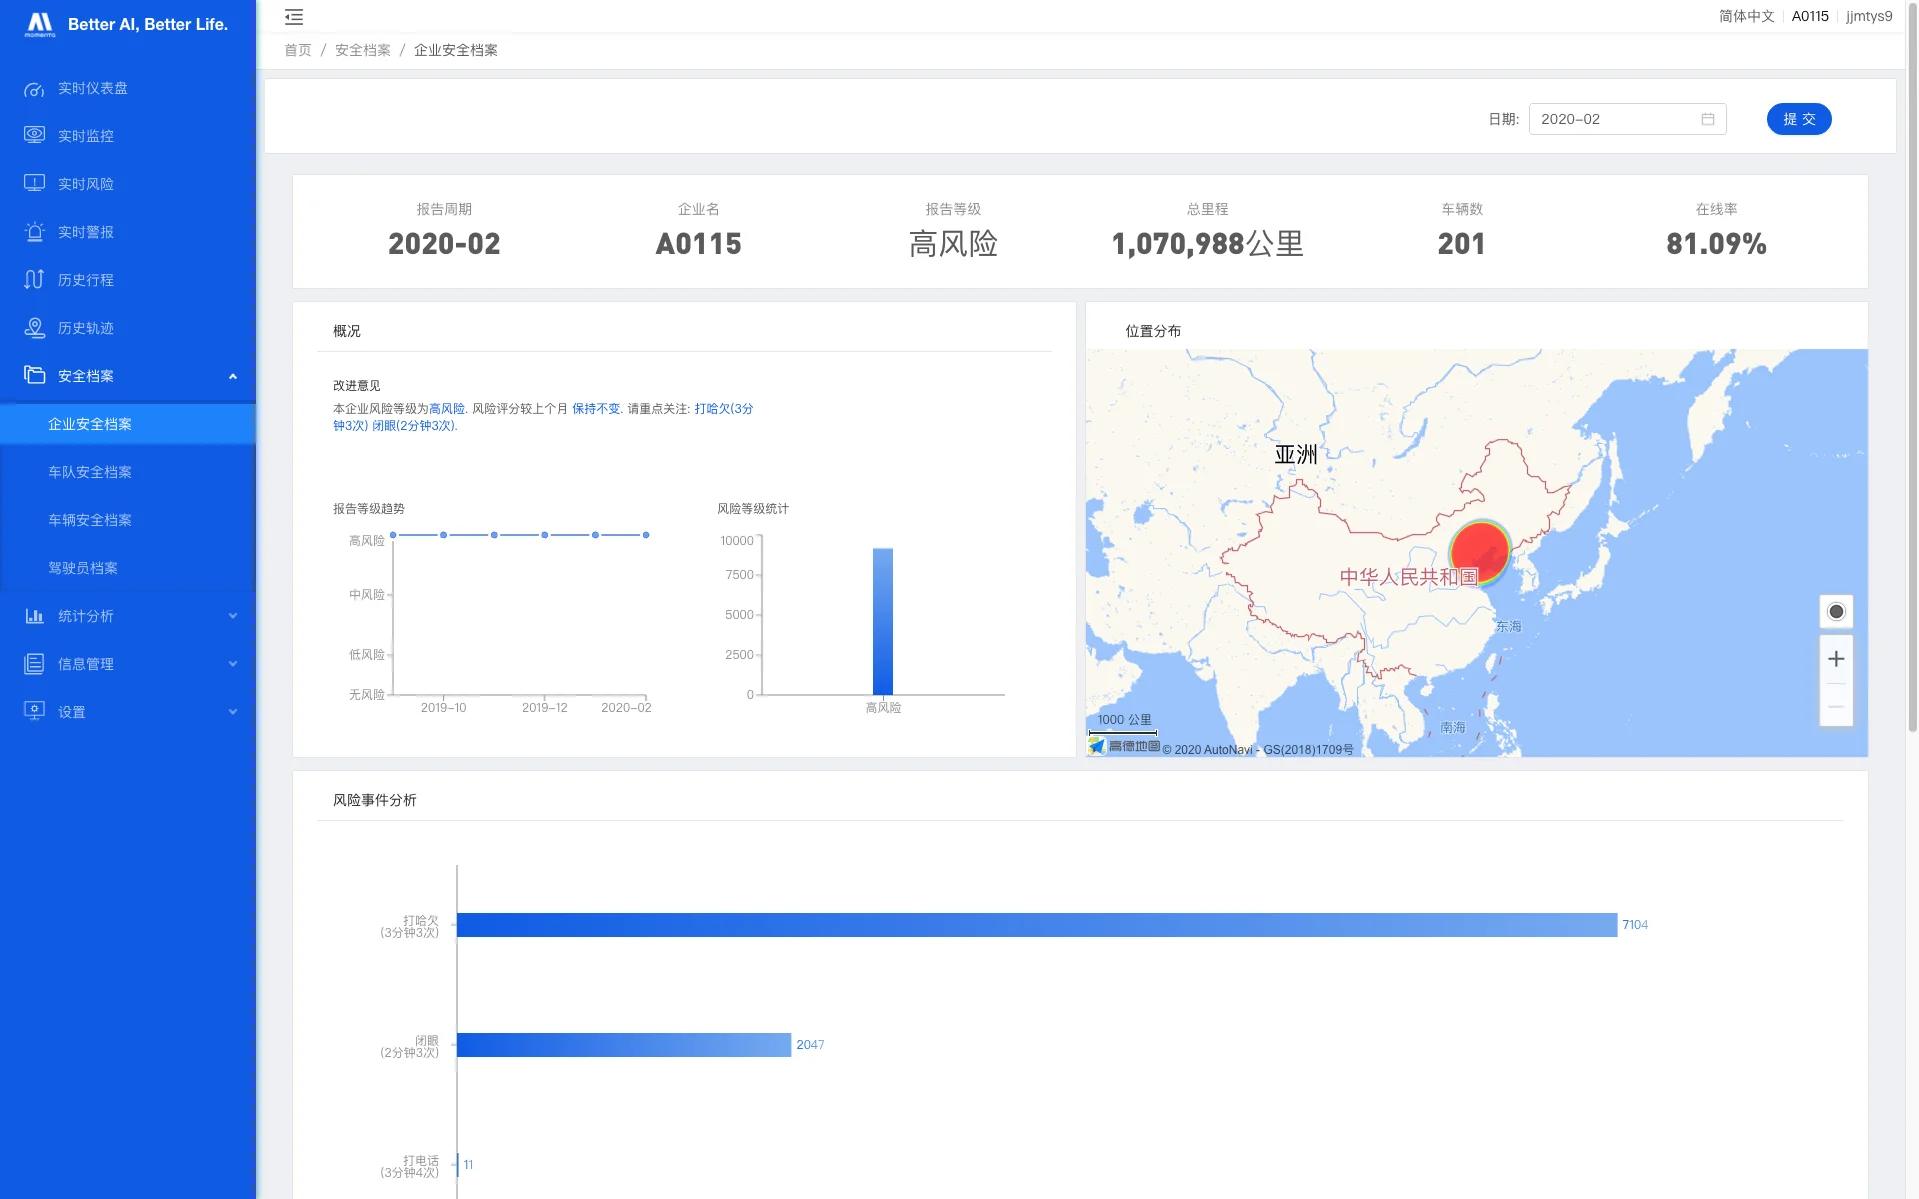Image resolution: width=1919 pixels, height=1199 pixels.
Task: Zoom in the map with plus button
Action: point(1836,659)
